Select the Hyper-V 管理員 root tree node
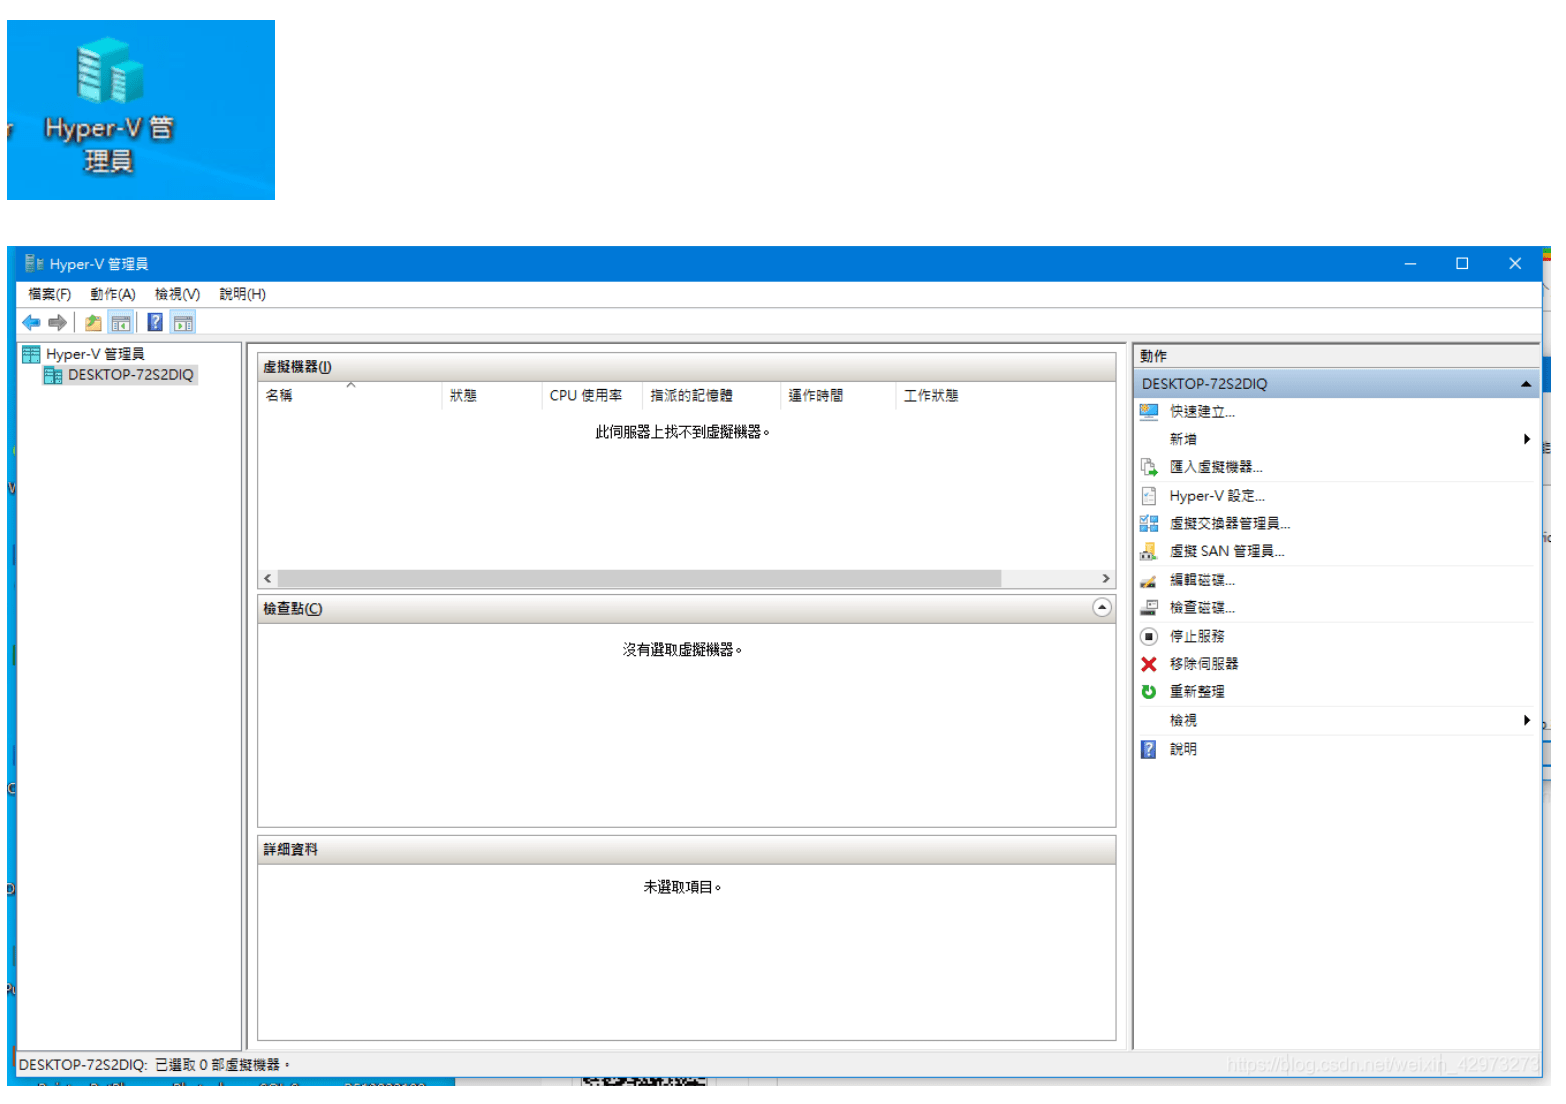1566x1104 pixels. tap(84, 354)
